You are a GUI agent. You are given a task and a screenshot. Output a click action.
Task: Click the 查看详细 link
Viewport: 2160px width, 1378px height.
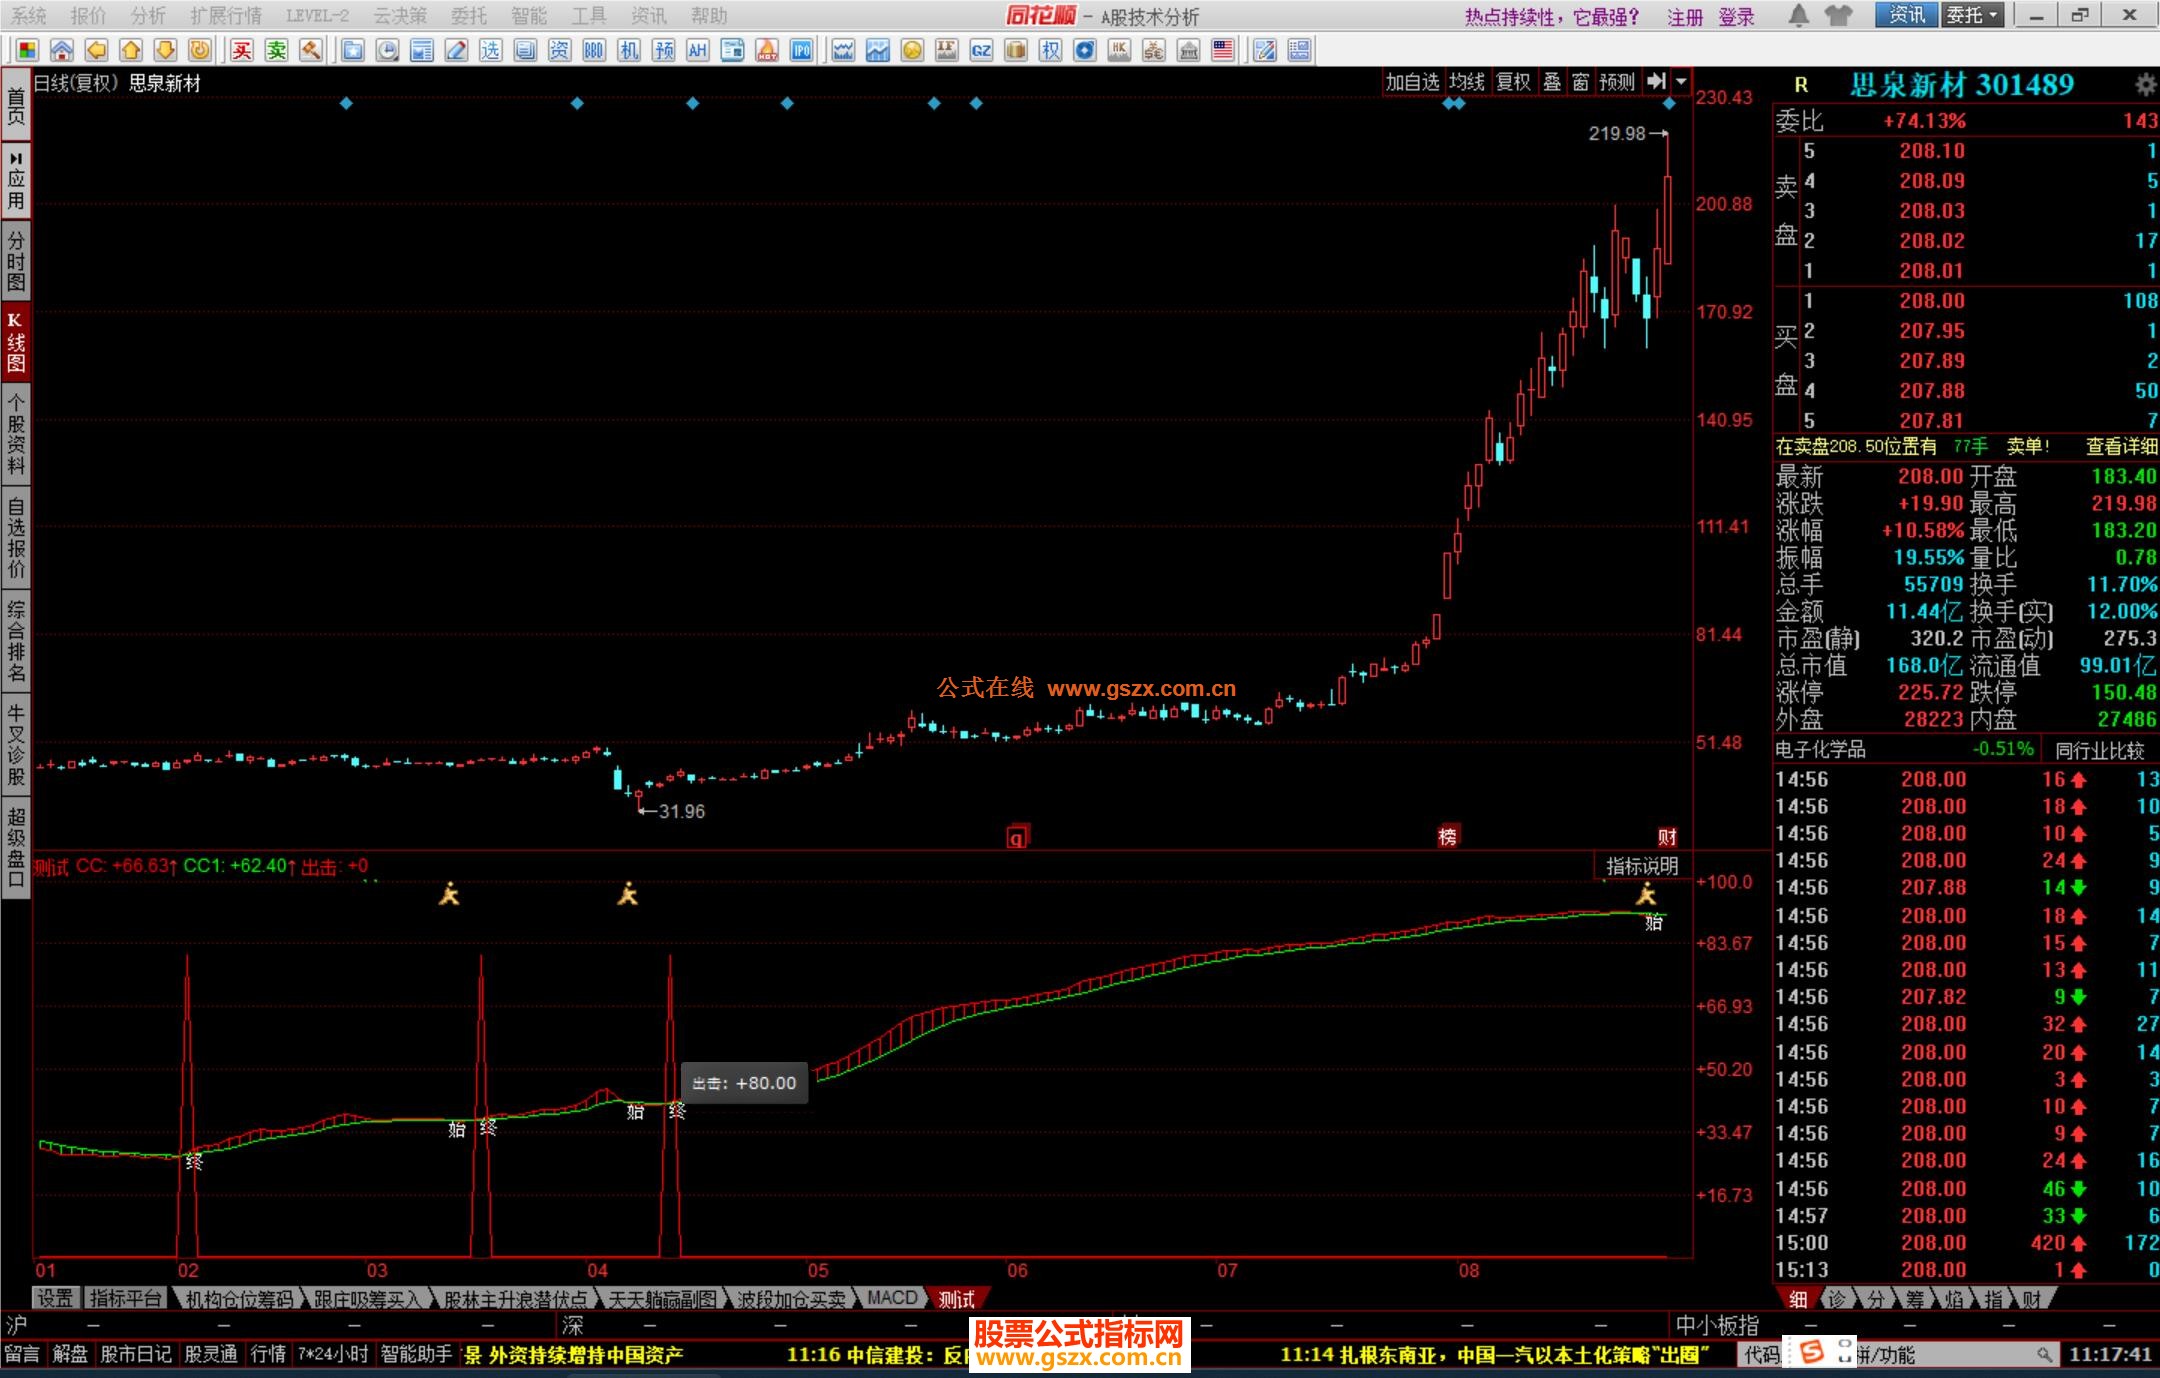coord(2120,446)
